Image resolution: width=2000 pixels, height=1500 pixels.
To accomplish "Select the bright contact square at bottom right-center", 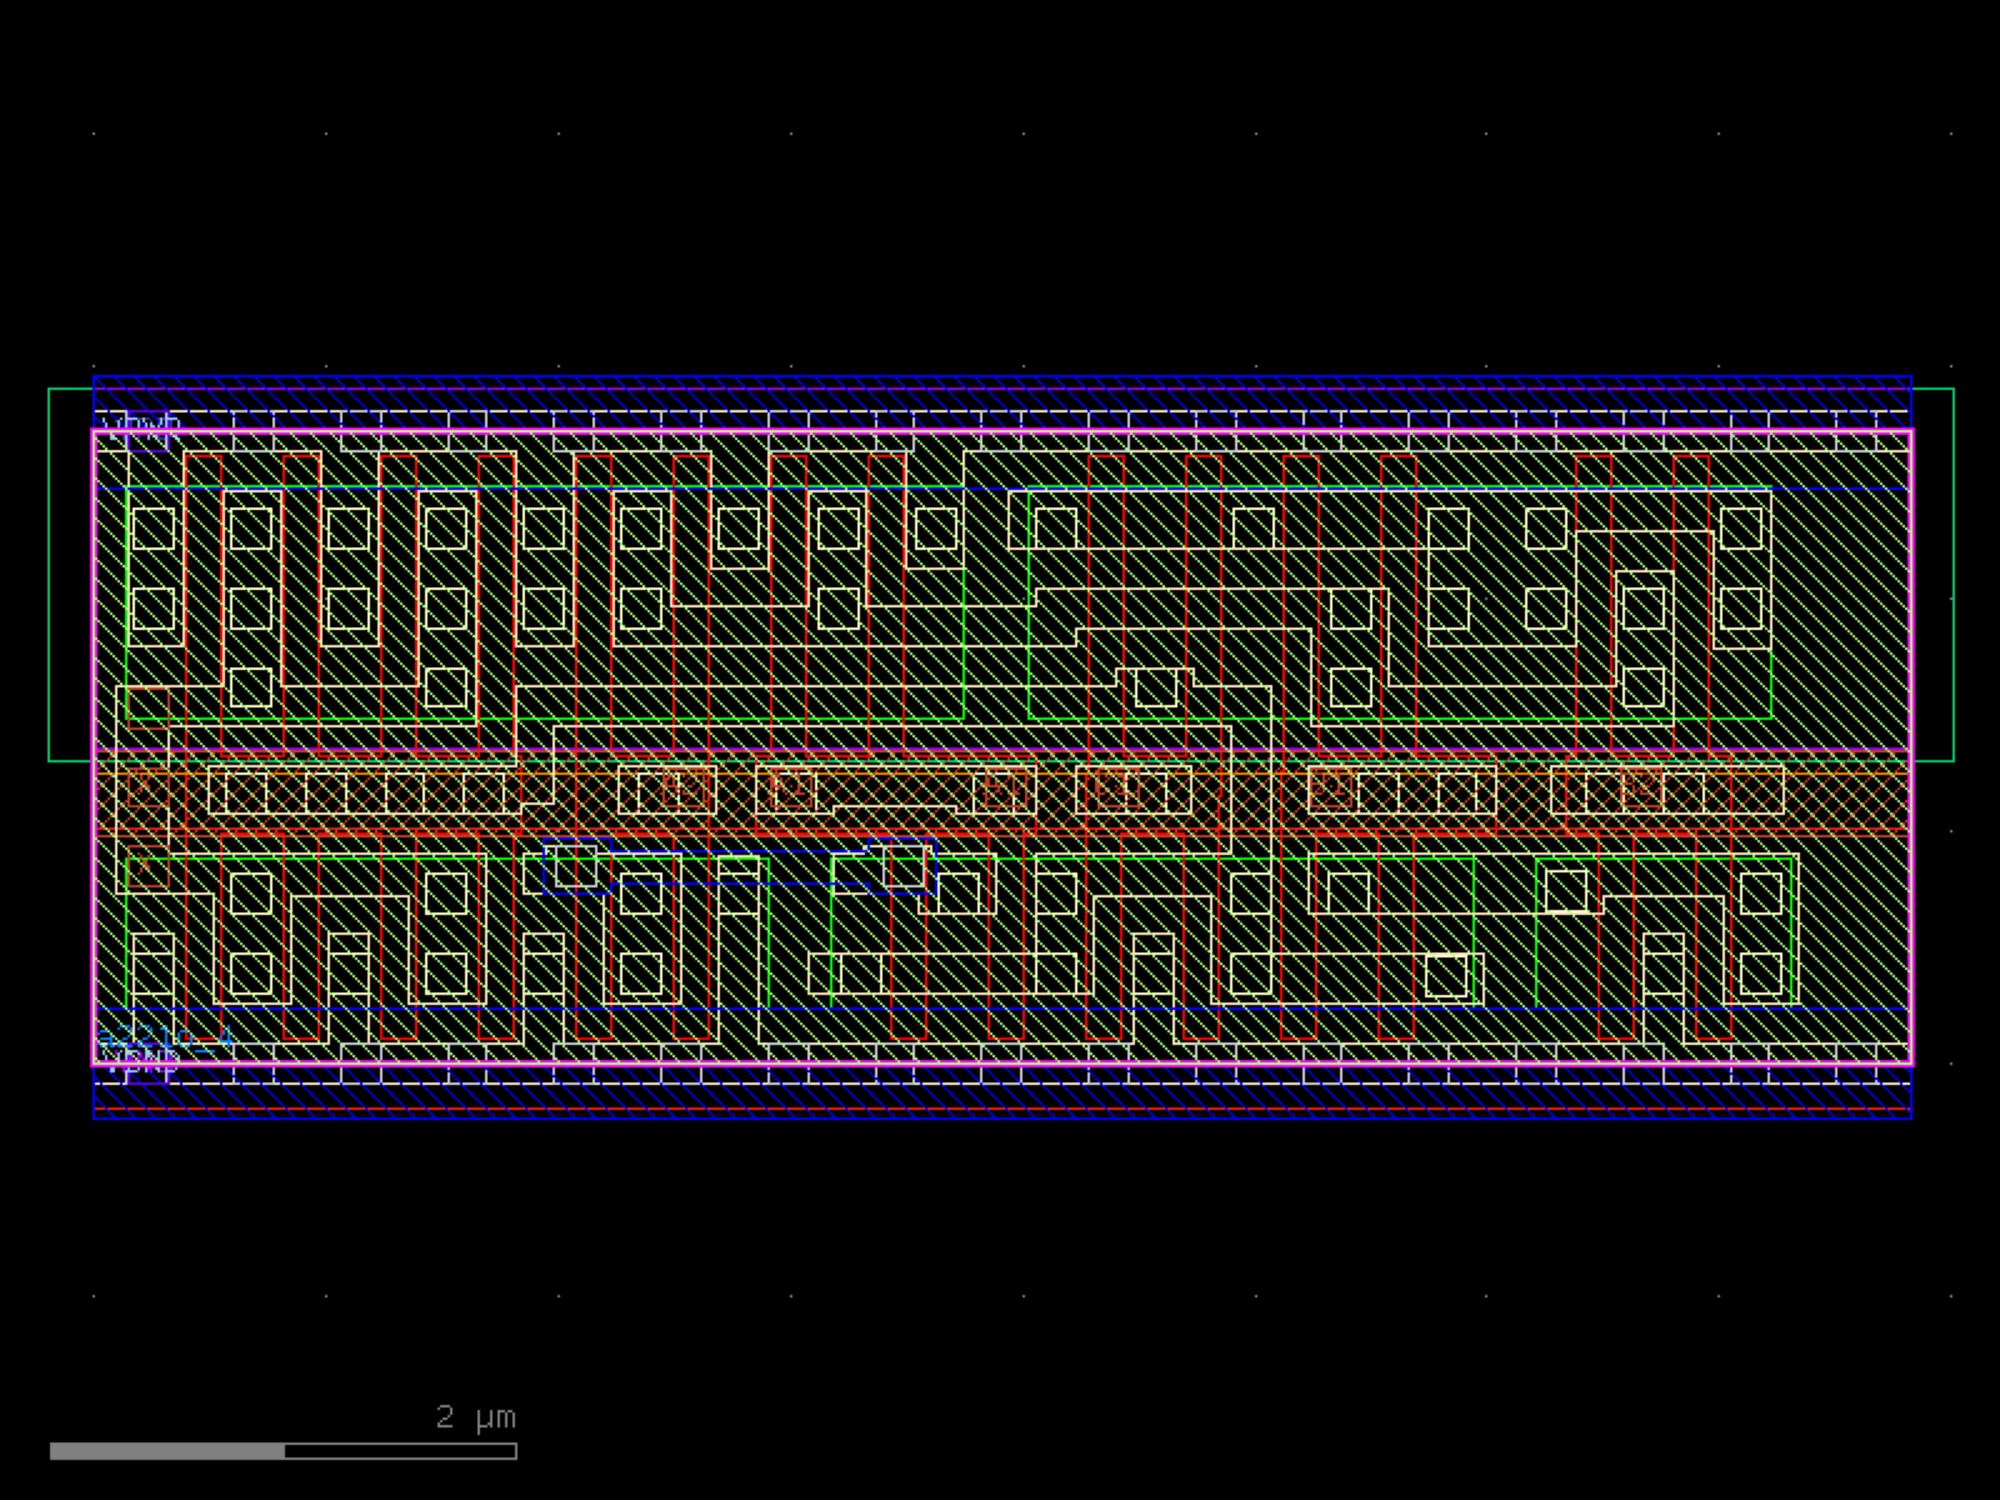I will pyautogui.click(x=1446, y=975).
